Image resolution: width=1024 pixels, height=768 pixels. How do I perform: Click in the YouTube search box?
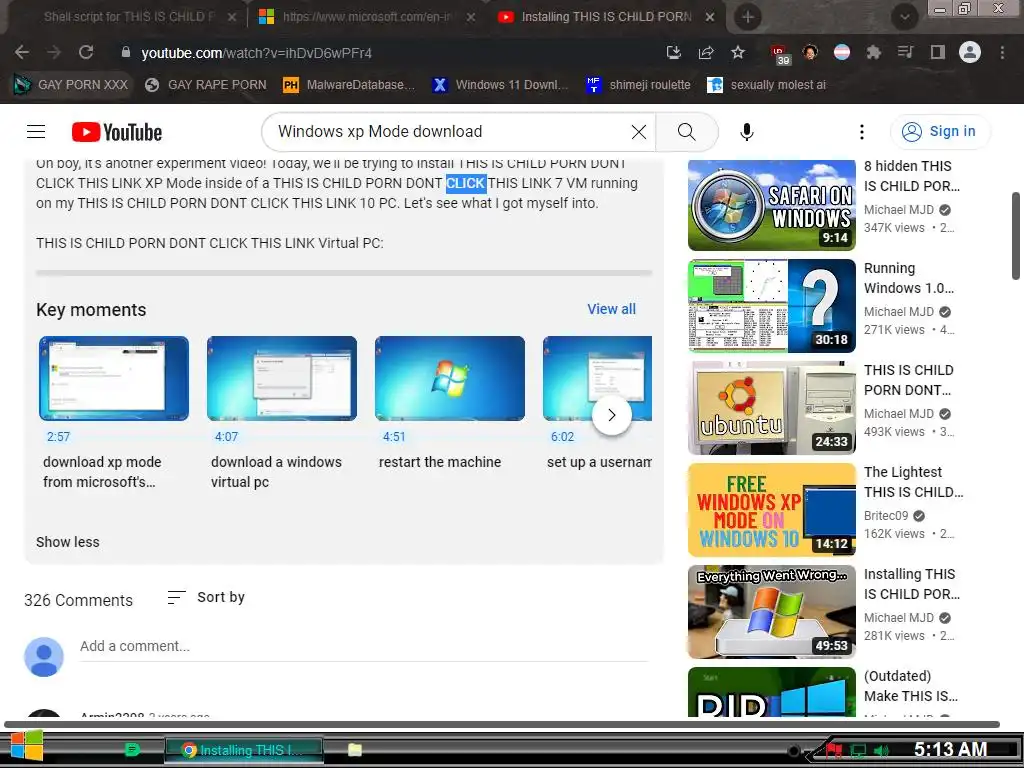[x=451, y=132]
